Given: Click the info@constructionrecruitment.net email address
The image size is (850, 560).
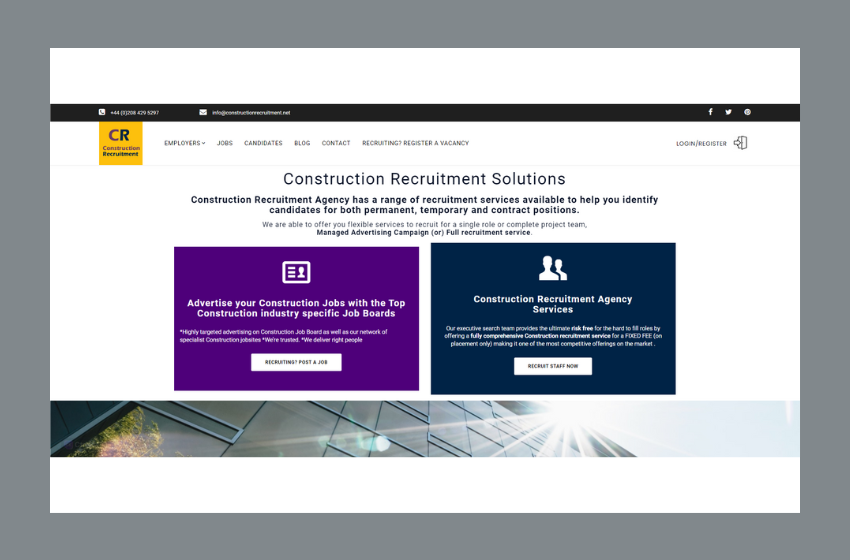Looking at the screenshot, I should (x=251, y=113).
